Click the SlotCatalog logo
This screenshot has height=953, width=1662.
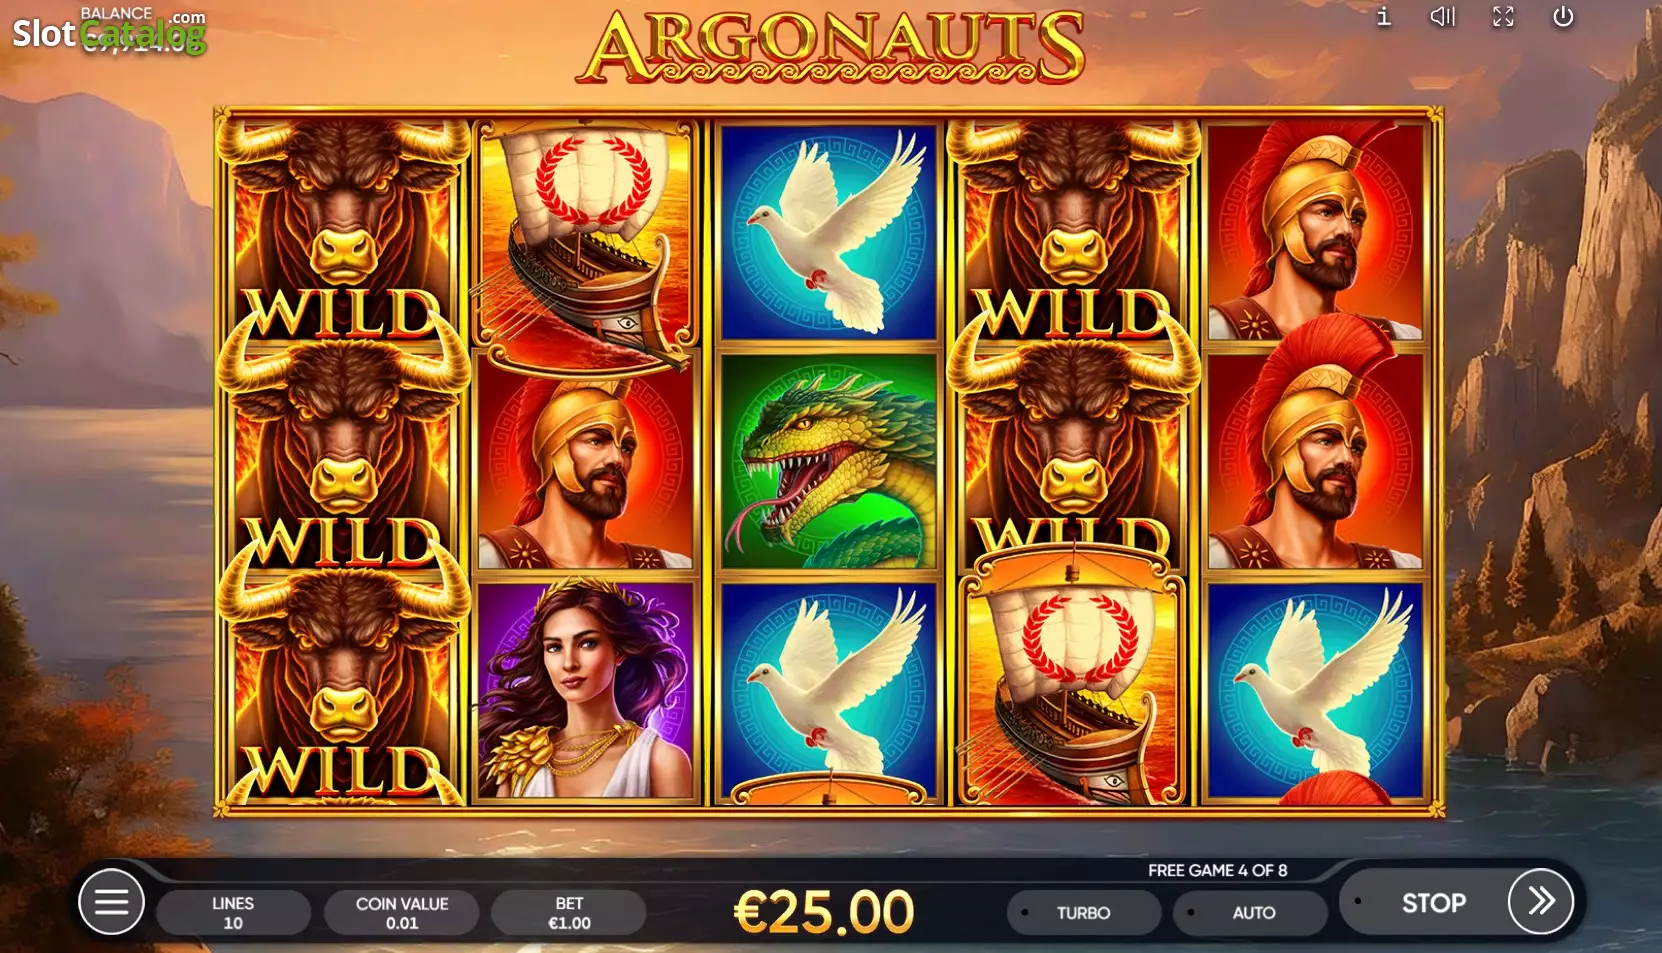pos(109,32)
